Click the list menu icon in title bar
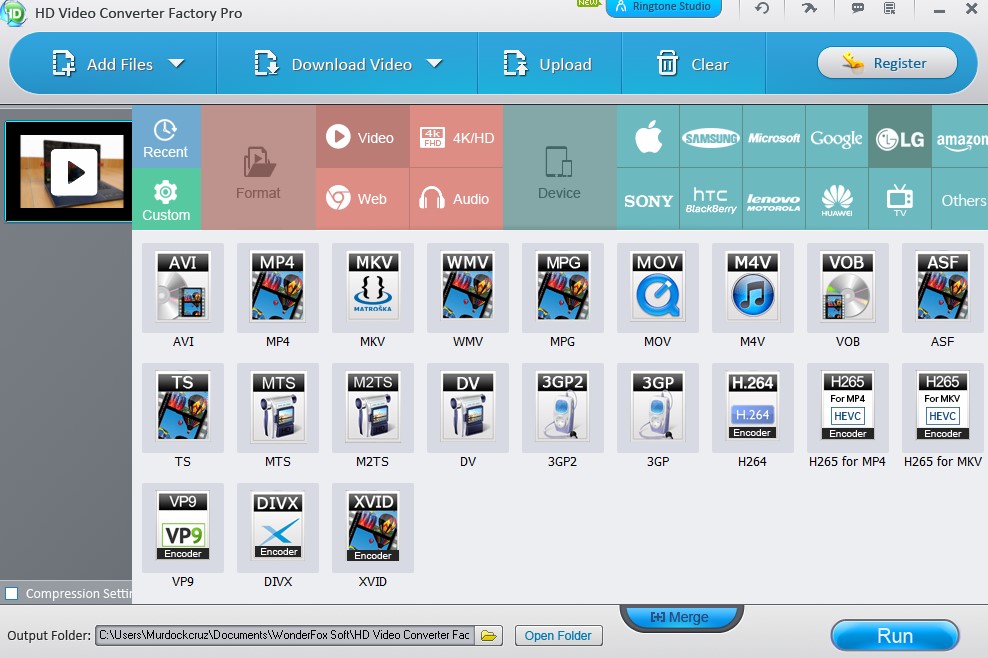The width and height of the screenshot is (988, 658). (x=890, y=8)
